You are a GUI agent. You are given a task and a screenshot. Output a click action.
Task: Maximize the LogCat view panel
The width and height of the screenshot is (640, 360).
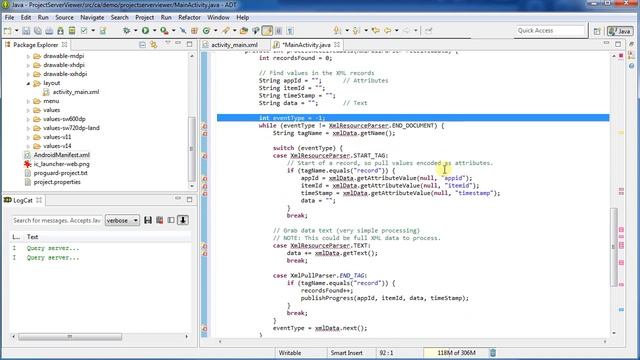point(189,199)
